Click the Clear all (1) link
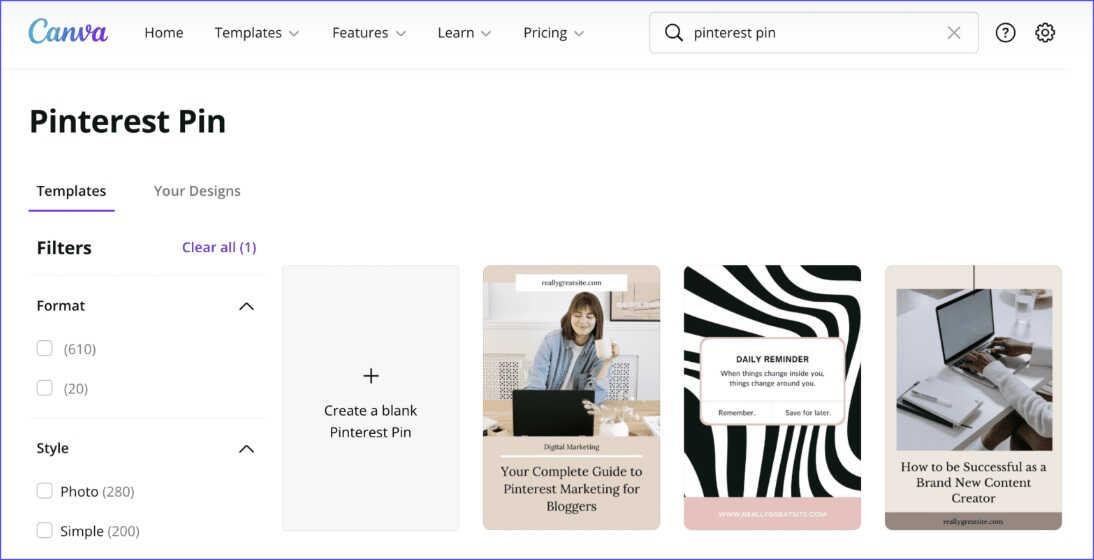 coord(219,248)
